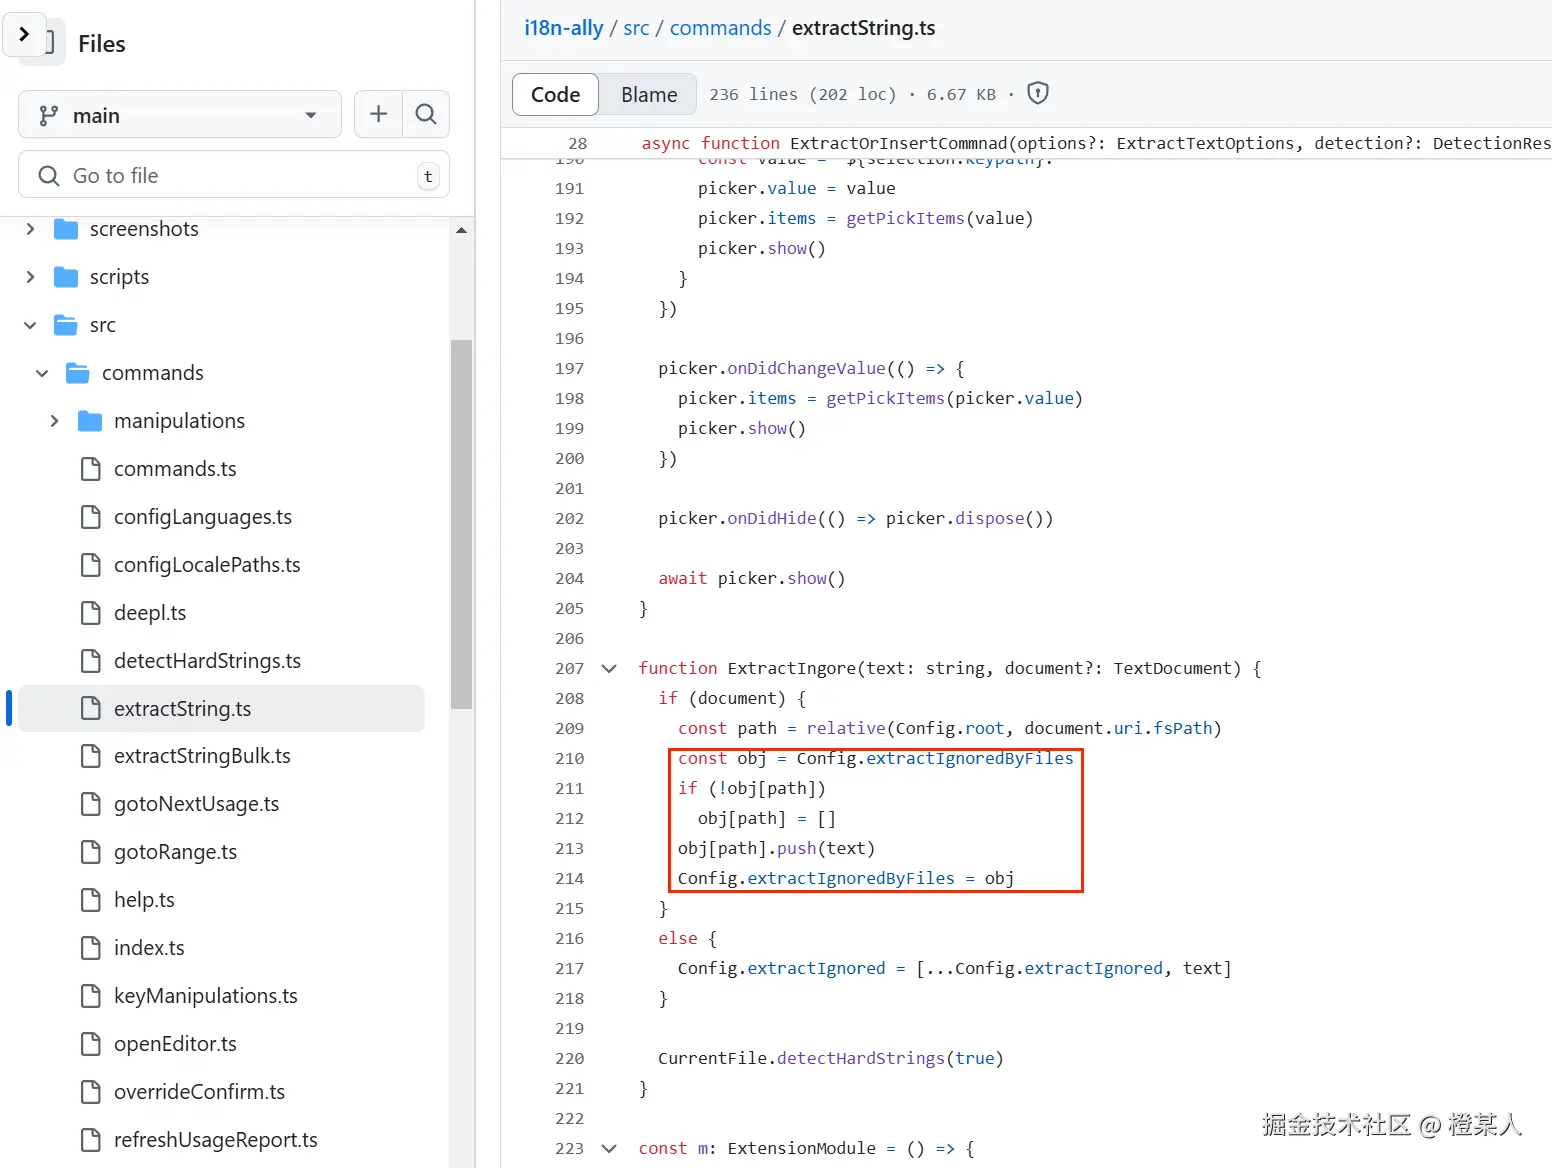Click line number 197

pyautogui.click(x=569, y=368)
